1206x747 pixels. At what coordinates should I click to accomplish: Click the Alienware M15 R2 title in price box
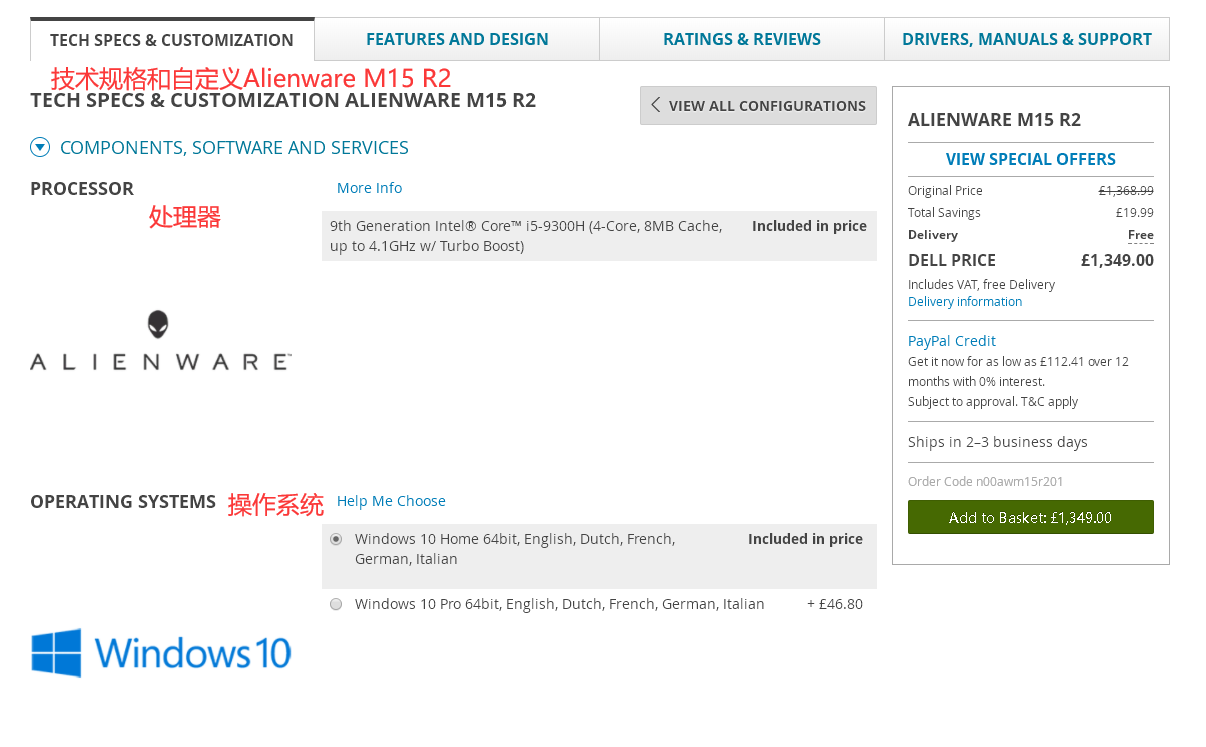[x=994, y=120]
